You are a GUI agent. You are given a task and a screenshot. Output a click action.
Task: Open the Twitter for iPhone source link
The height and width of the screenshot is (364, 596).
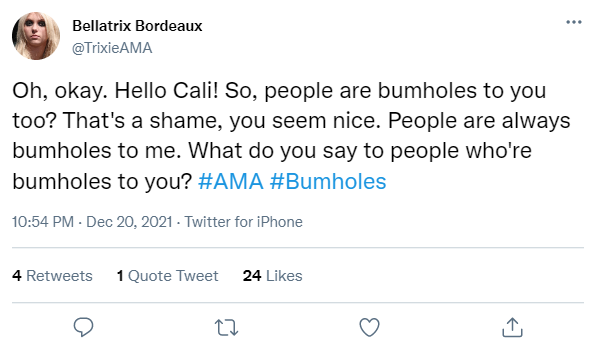coord(244,222)
